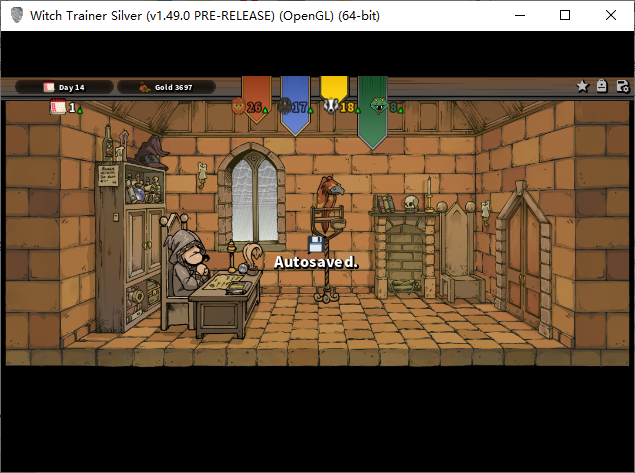
Task: Maximize the Witch Trainer Silver window
Action: coord(565,15)
